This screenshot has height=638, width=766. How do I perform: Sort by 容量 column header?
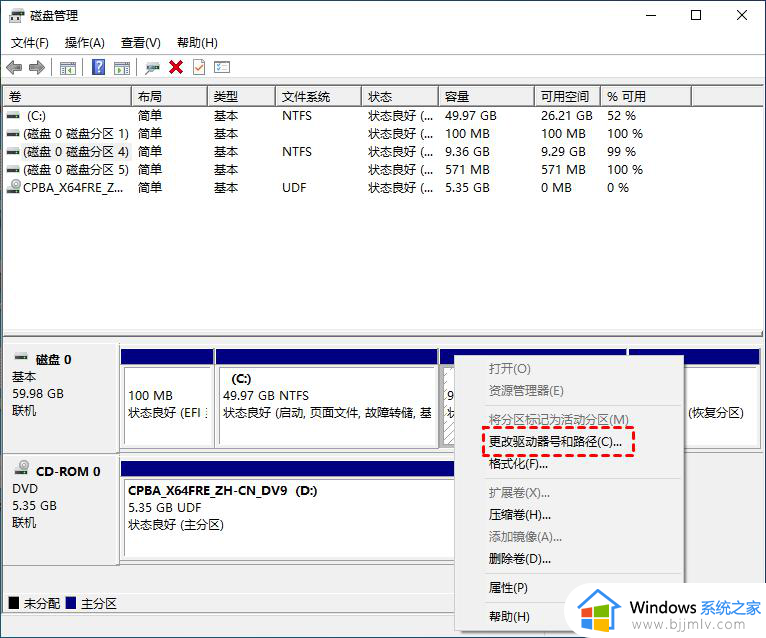pos(486,96)
